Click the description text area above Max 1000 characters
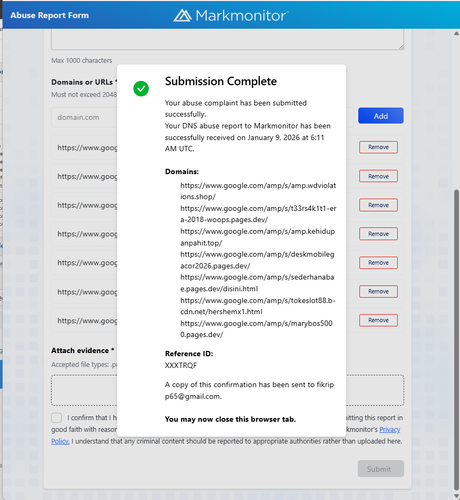Image resolution: width=460 pixels, height=500 pixels. pos(228,39)
